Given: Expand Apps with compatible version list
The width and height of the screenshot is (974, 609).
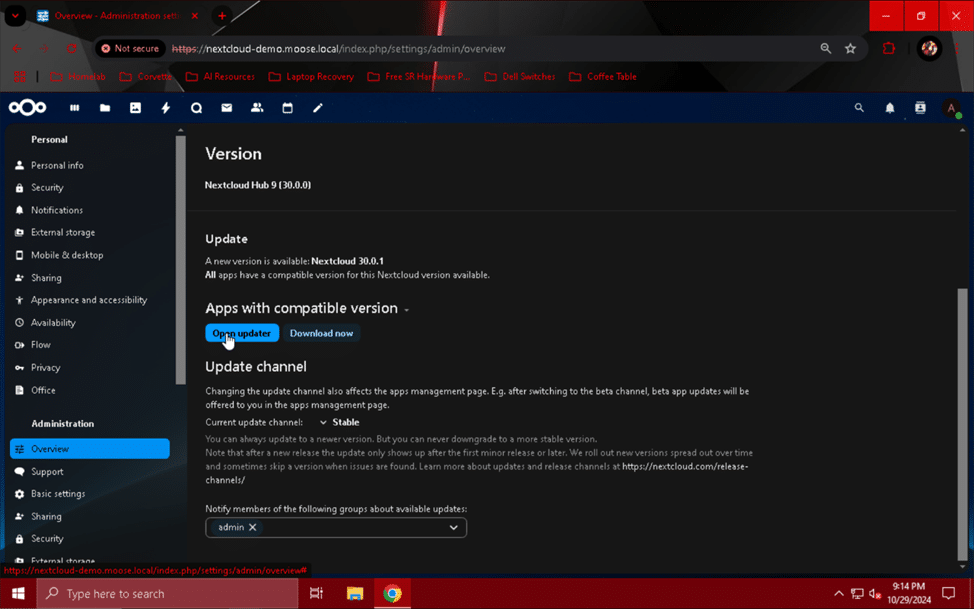Looking at the screenshot, I should [x=406, y=309].
